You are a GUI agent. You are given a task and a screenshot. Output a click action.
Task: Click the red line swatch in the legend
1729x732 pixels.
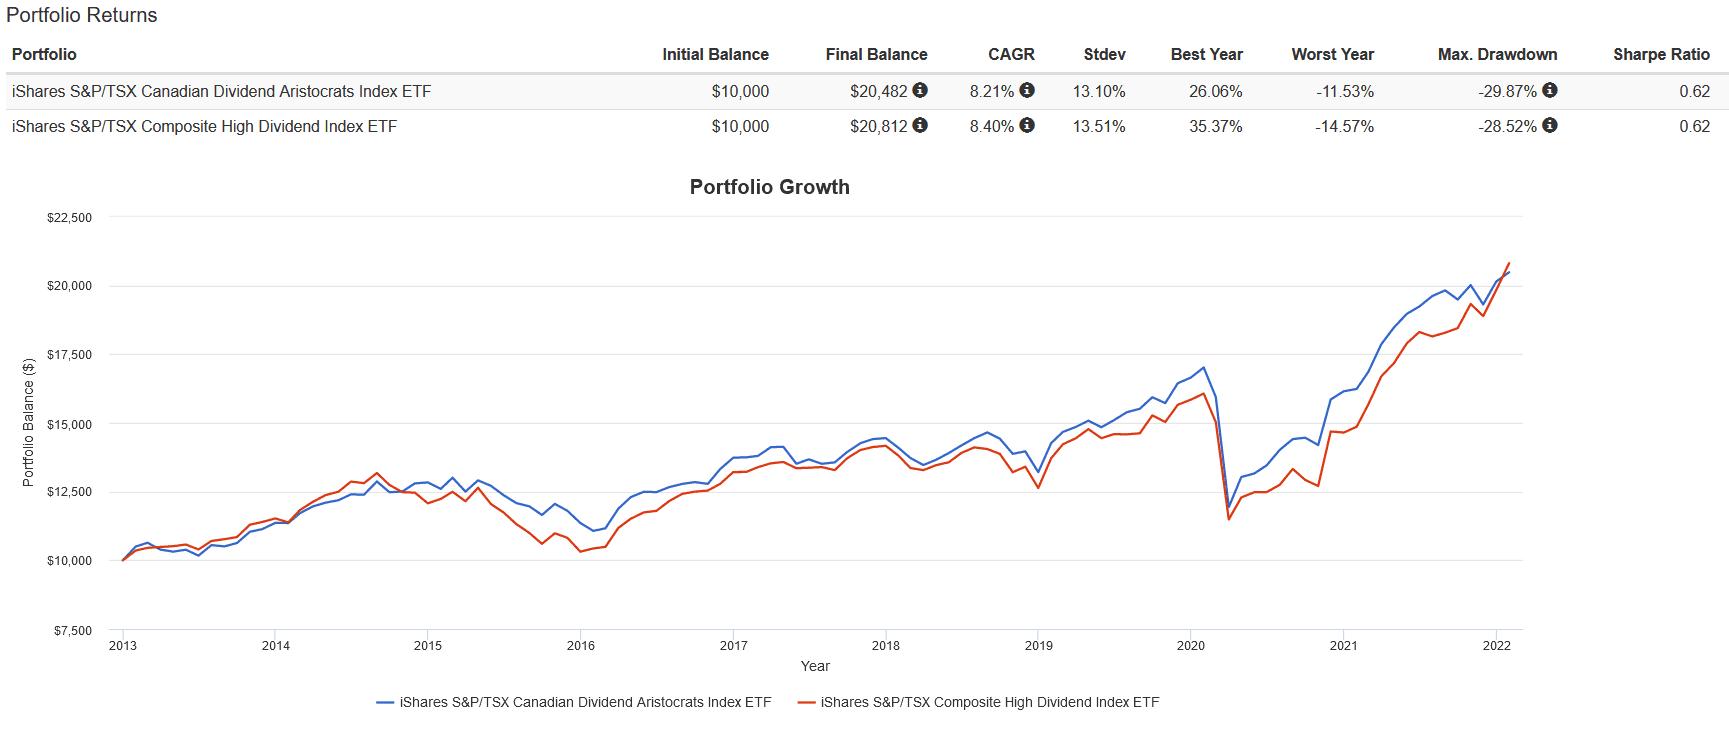[x=806, y=702]
